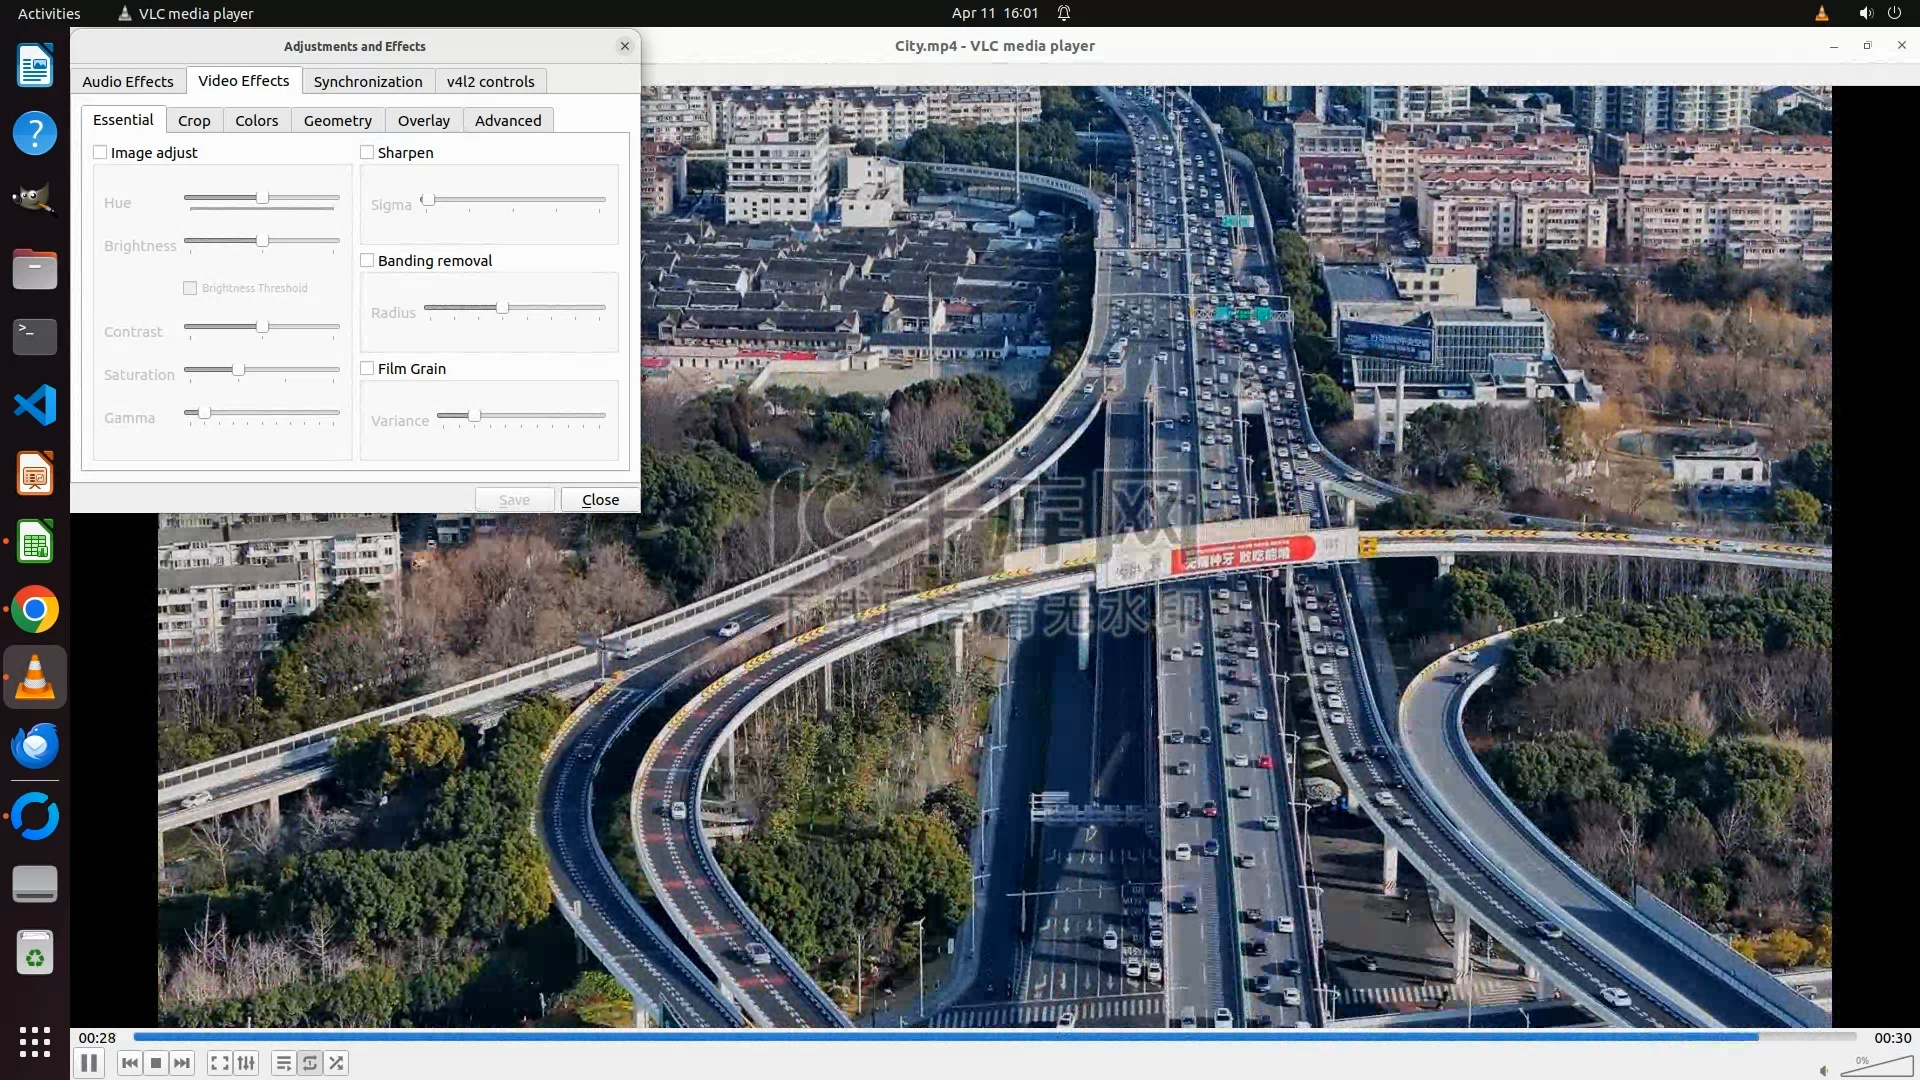Pause the video playback

88,1063
